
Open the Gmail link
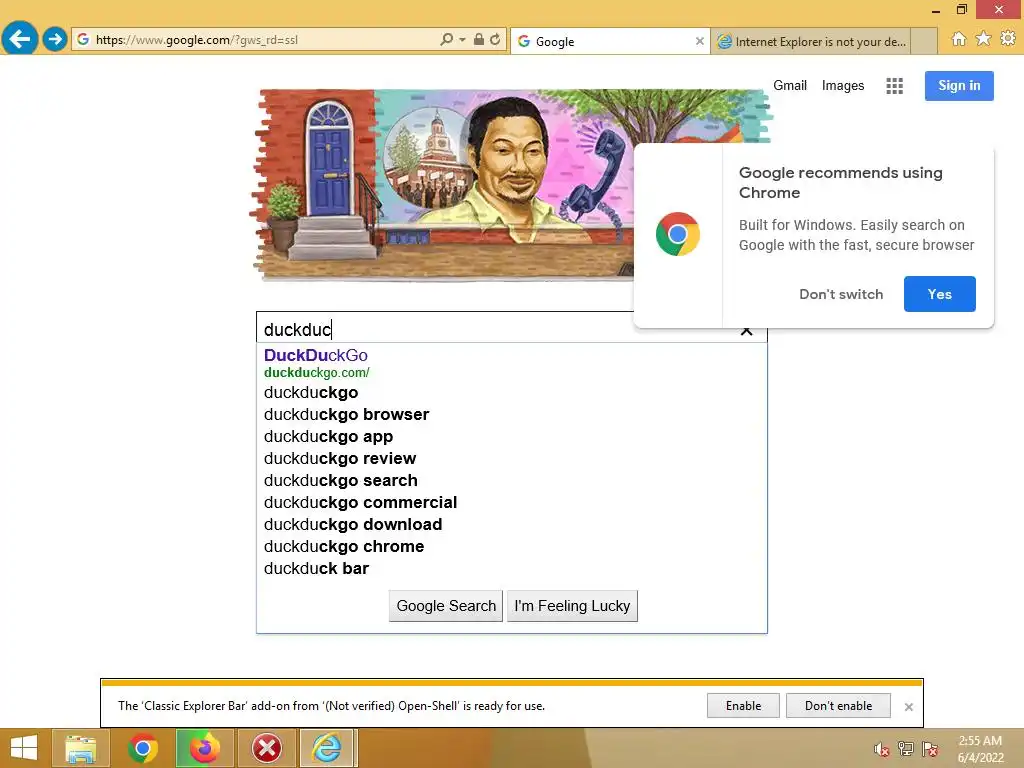pos(790,86)
